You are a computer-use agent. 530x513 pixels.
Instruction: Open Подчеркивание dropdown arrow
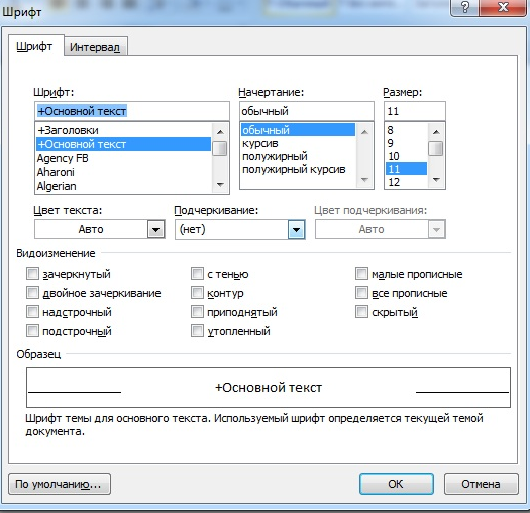pos(296,229)
